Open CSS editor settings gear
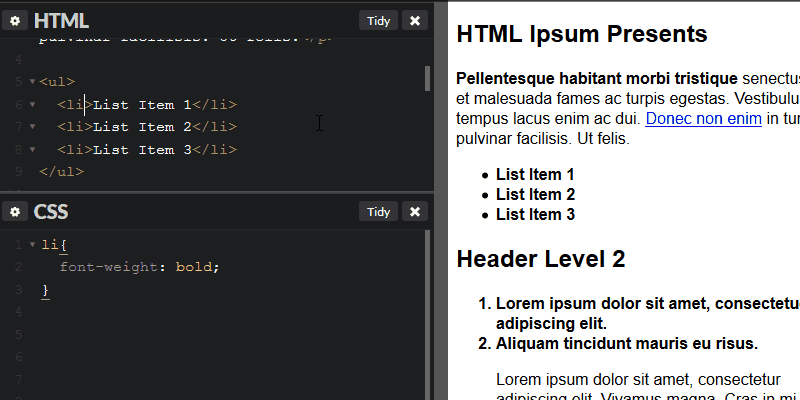800x400 pixels. coord(15,212)
